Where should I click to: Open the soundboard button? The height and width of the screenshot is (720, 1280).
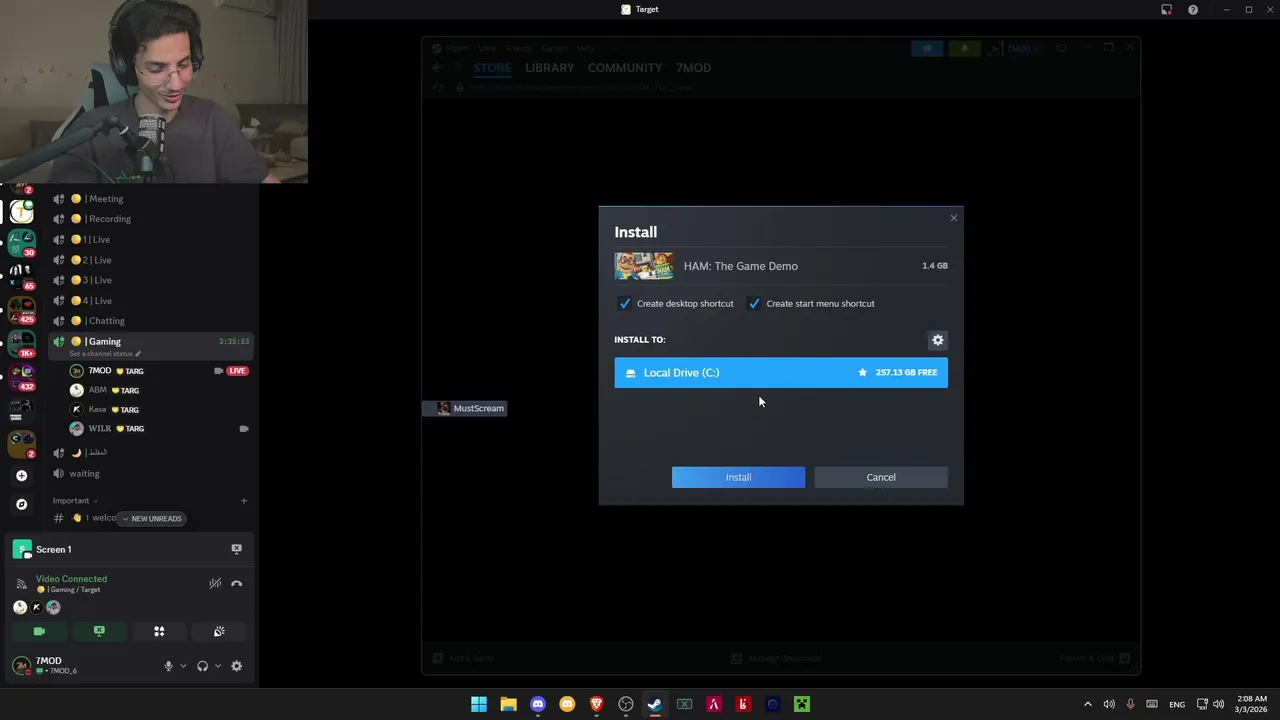(219, 632)
